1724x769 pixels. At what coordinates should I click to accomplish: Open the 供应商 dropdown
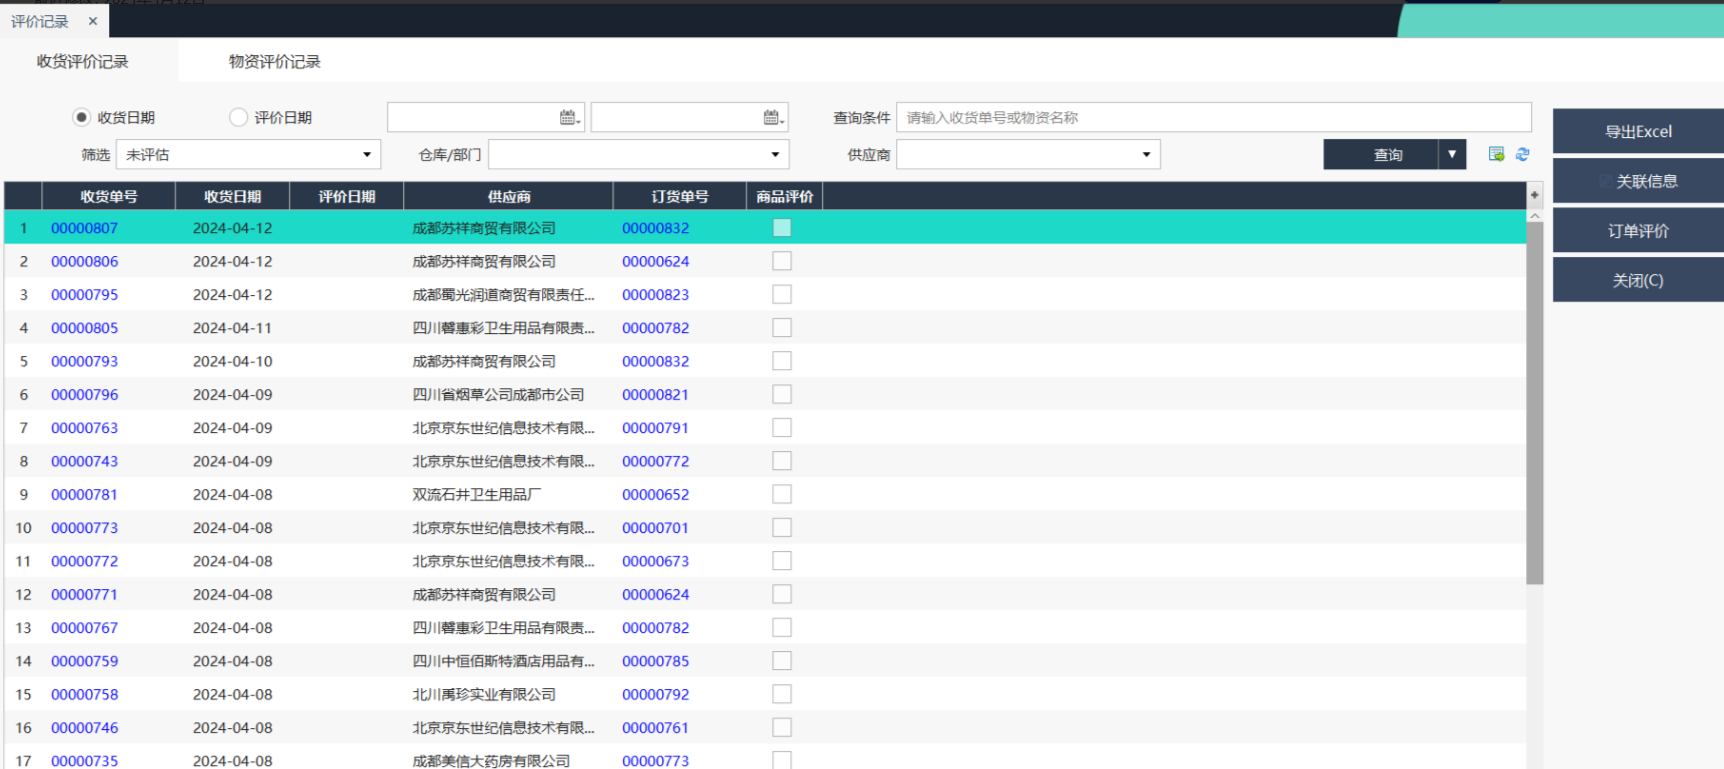[1146, 155]
